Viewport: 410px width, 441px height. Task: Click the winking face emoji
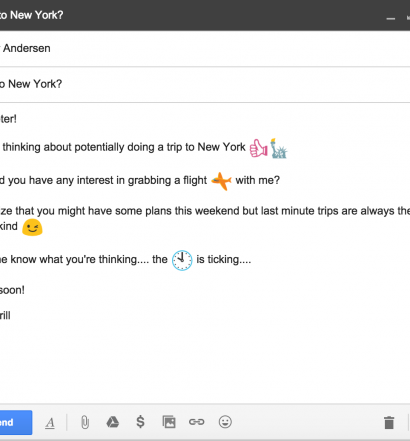coord(32,227)
